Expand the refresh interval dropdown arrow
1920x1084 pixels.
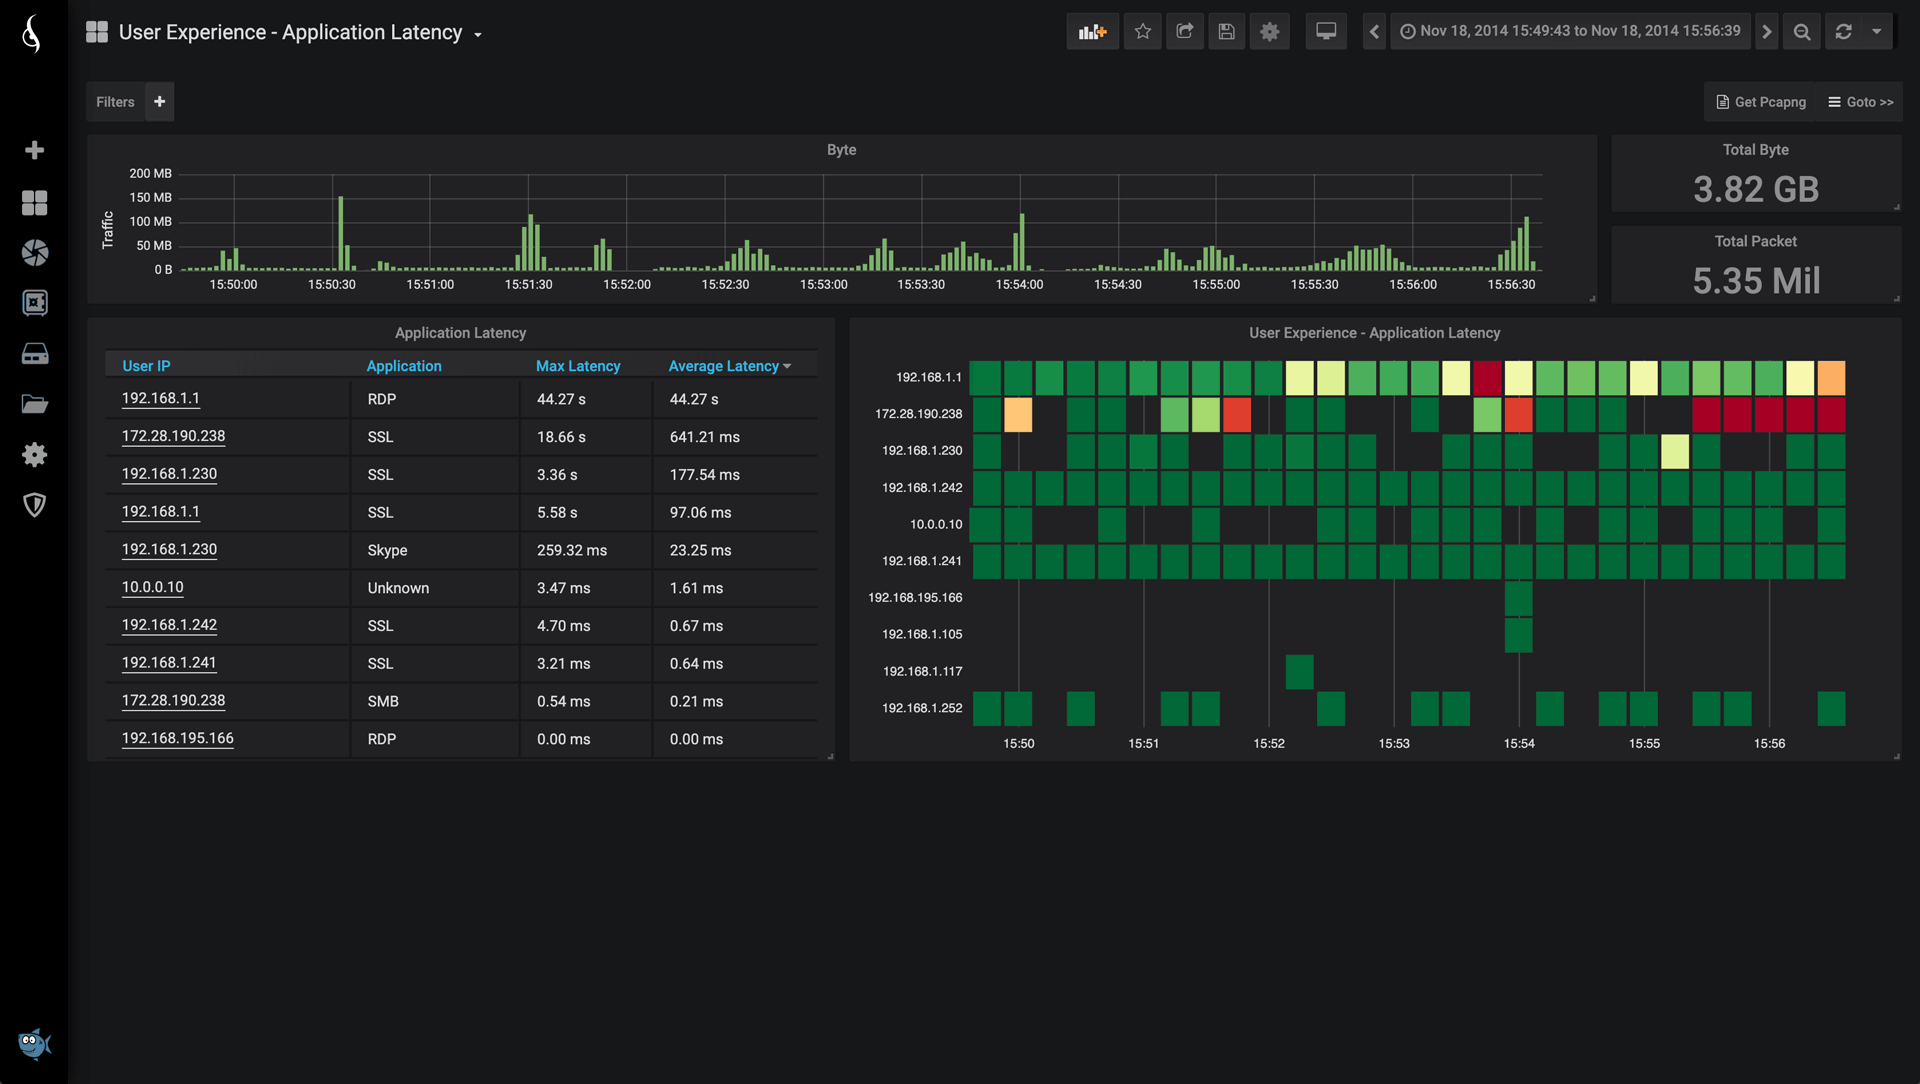[x=1877, y=32]
